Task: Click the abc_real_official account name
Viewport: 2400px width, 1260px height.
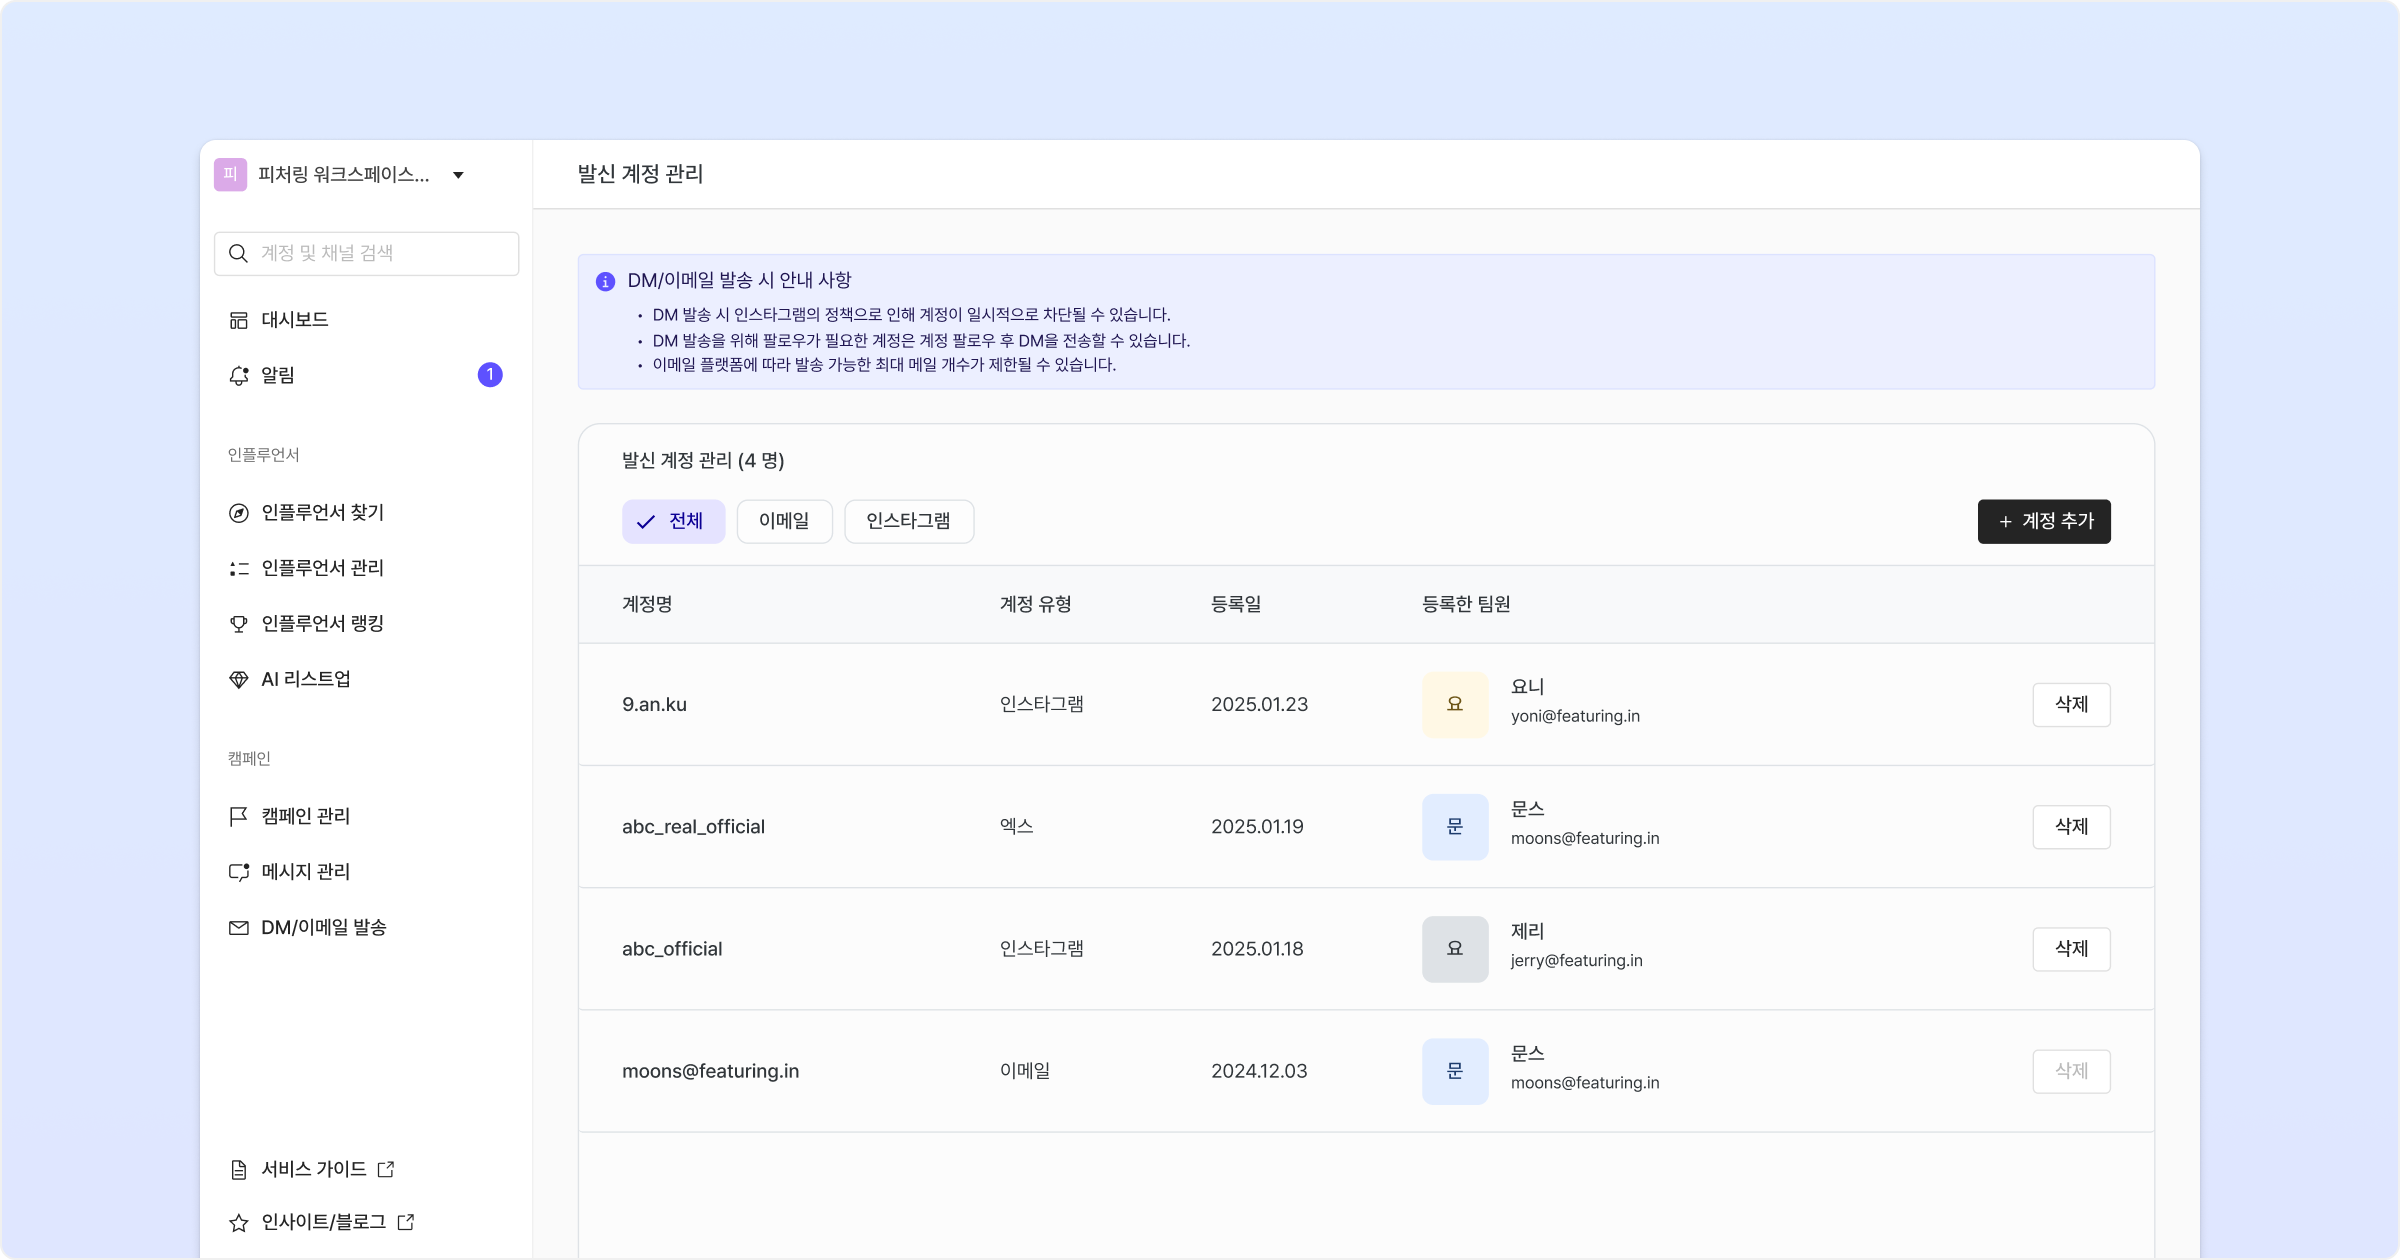Action: (x=693, y=827)
